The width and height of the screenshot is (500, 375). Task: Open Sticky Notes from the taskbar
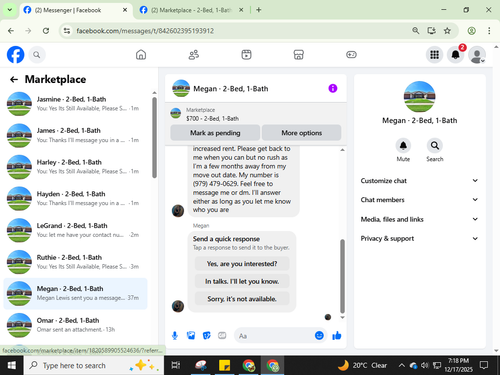[224, 365]
